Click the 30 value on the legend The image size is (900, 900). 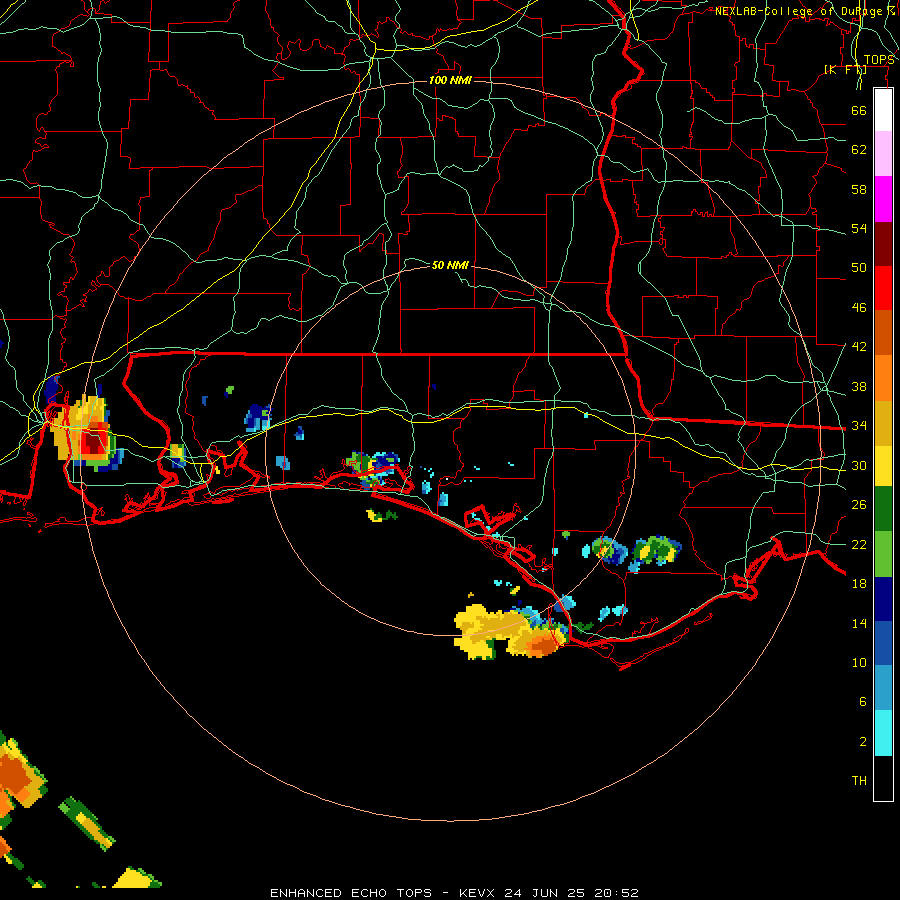[859, 465]
